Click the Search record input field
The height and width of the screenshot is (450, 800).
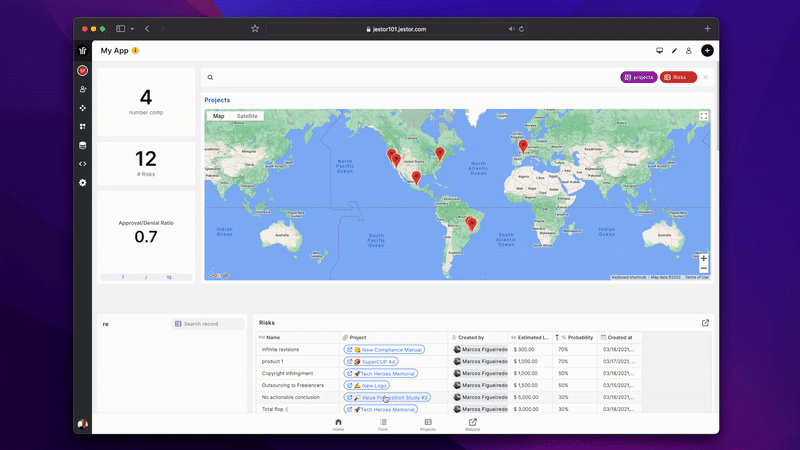click(x=208, y=324)
